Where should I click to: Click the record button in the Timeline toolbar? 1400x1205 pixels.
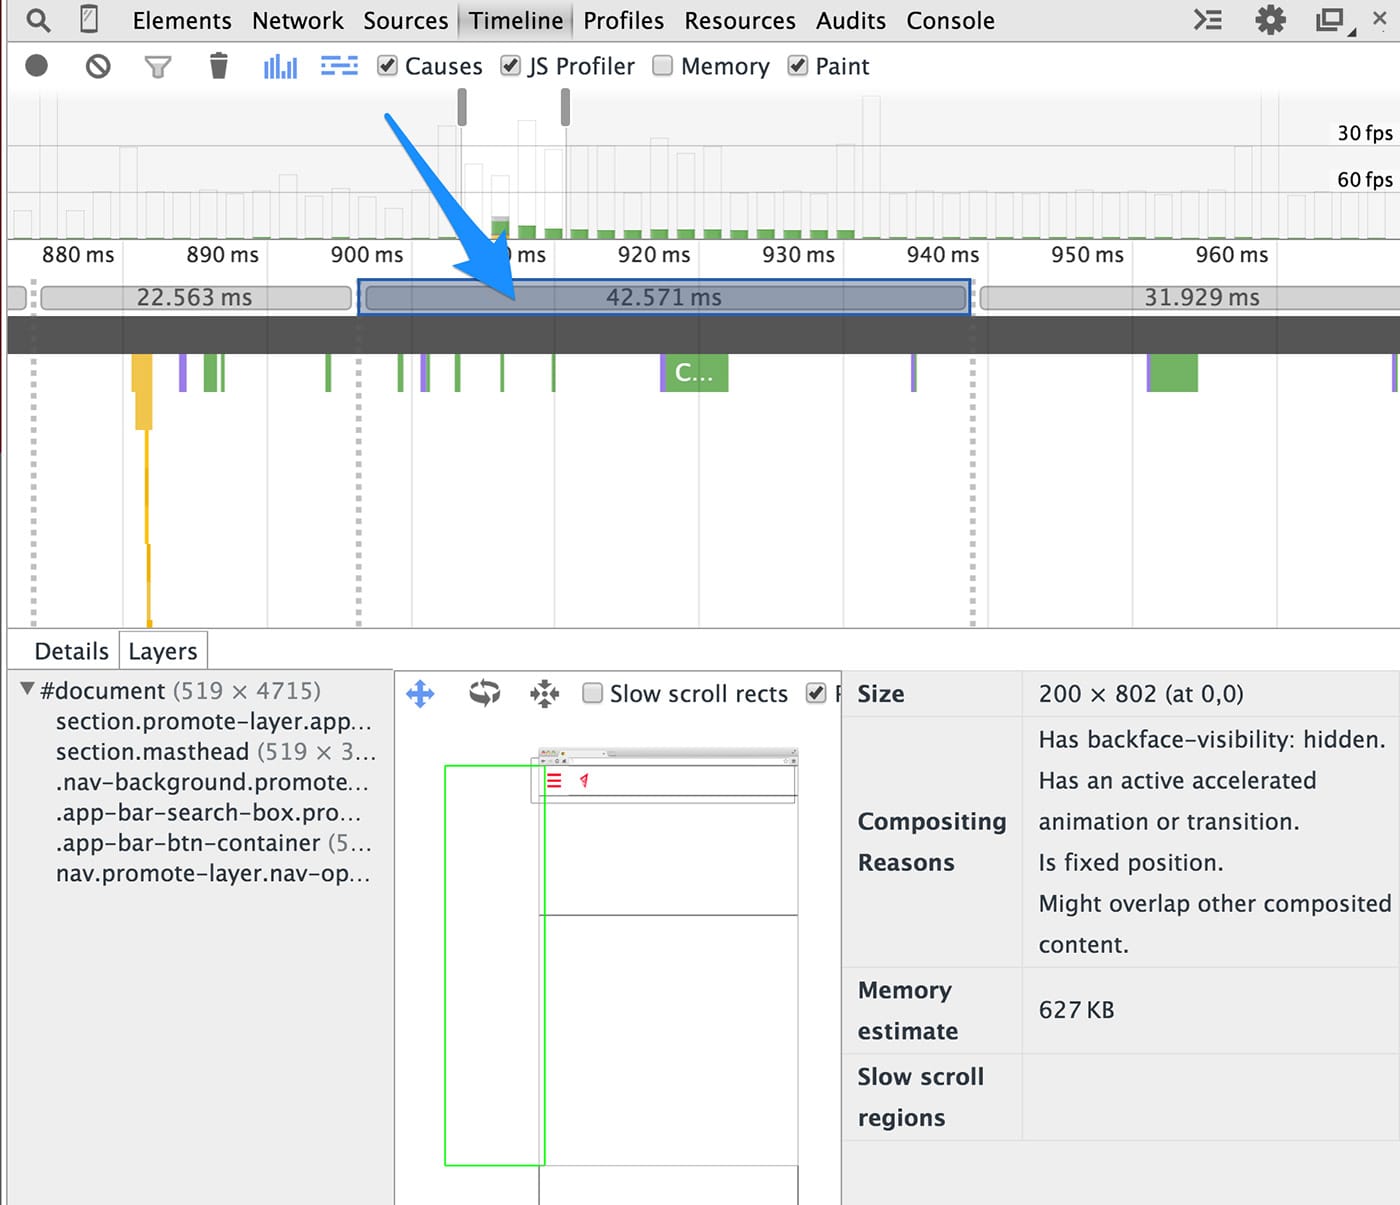(x=37, y=66)
